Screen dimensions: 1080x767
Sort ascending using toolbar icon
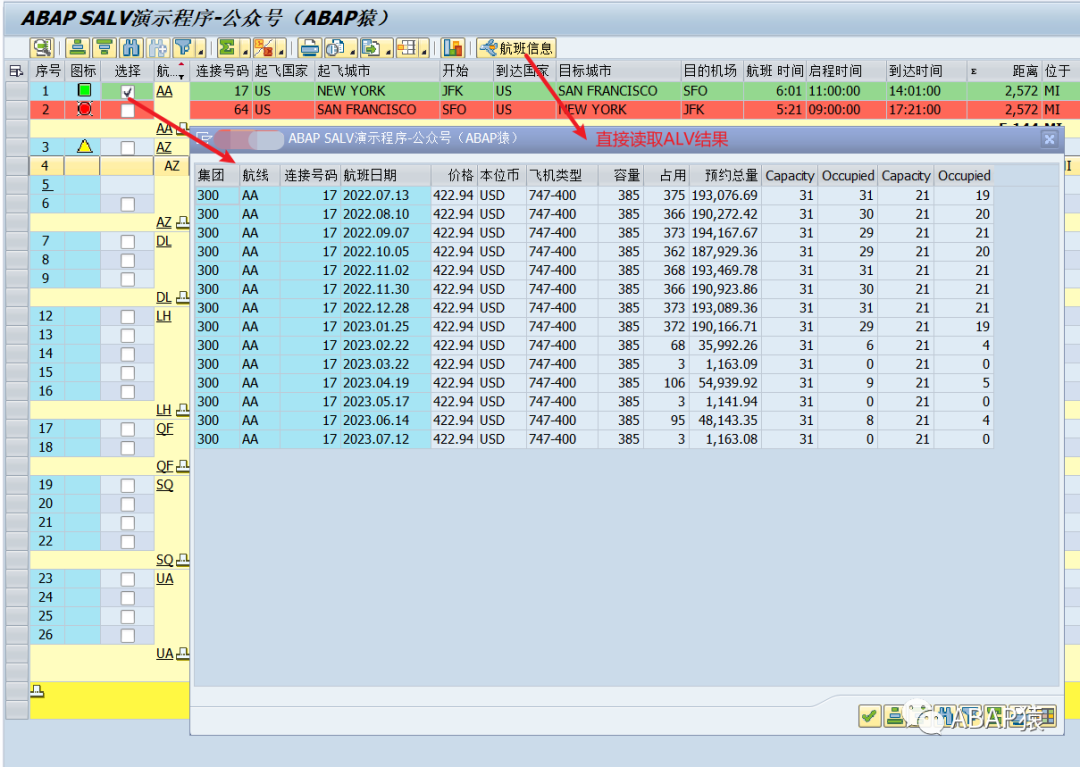coord(78,48)
